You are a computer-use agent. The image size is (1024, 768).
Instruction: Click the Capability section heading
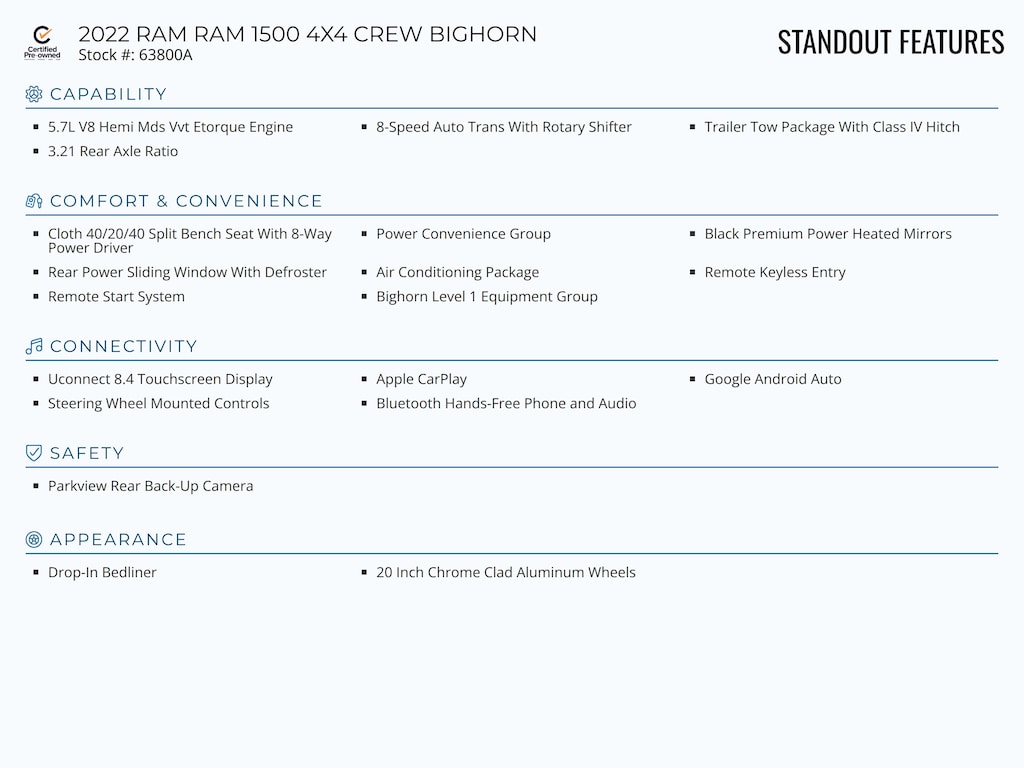pos(108,94)
